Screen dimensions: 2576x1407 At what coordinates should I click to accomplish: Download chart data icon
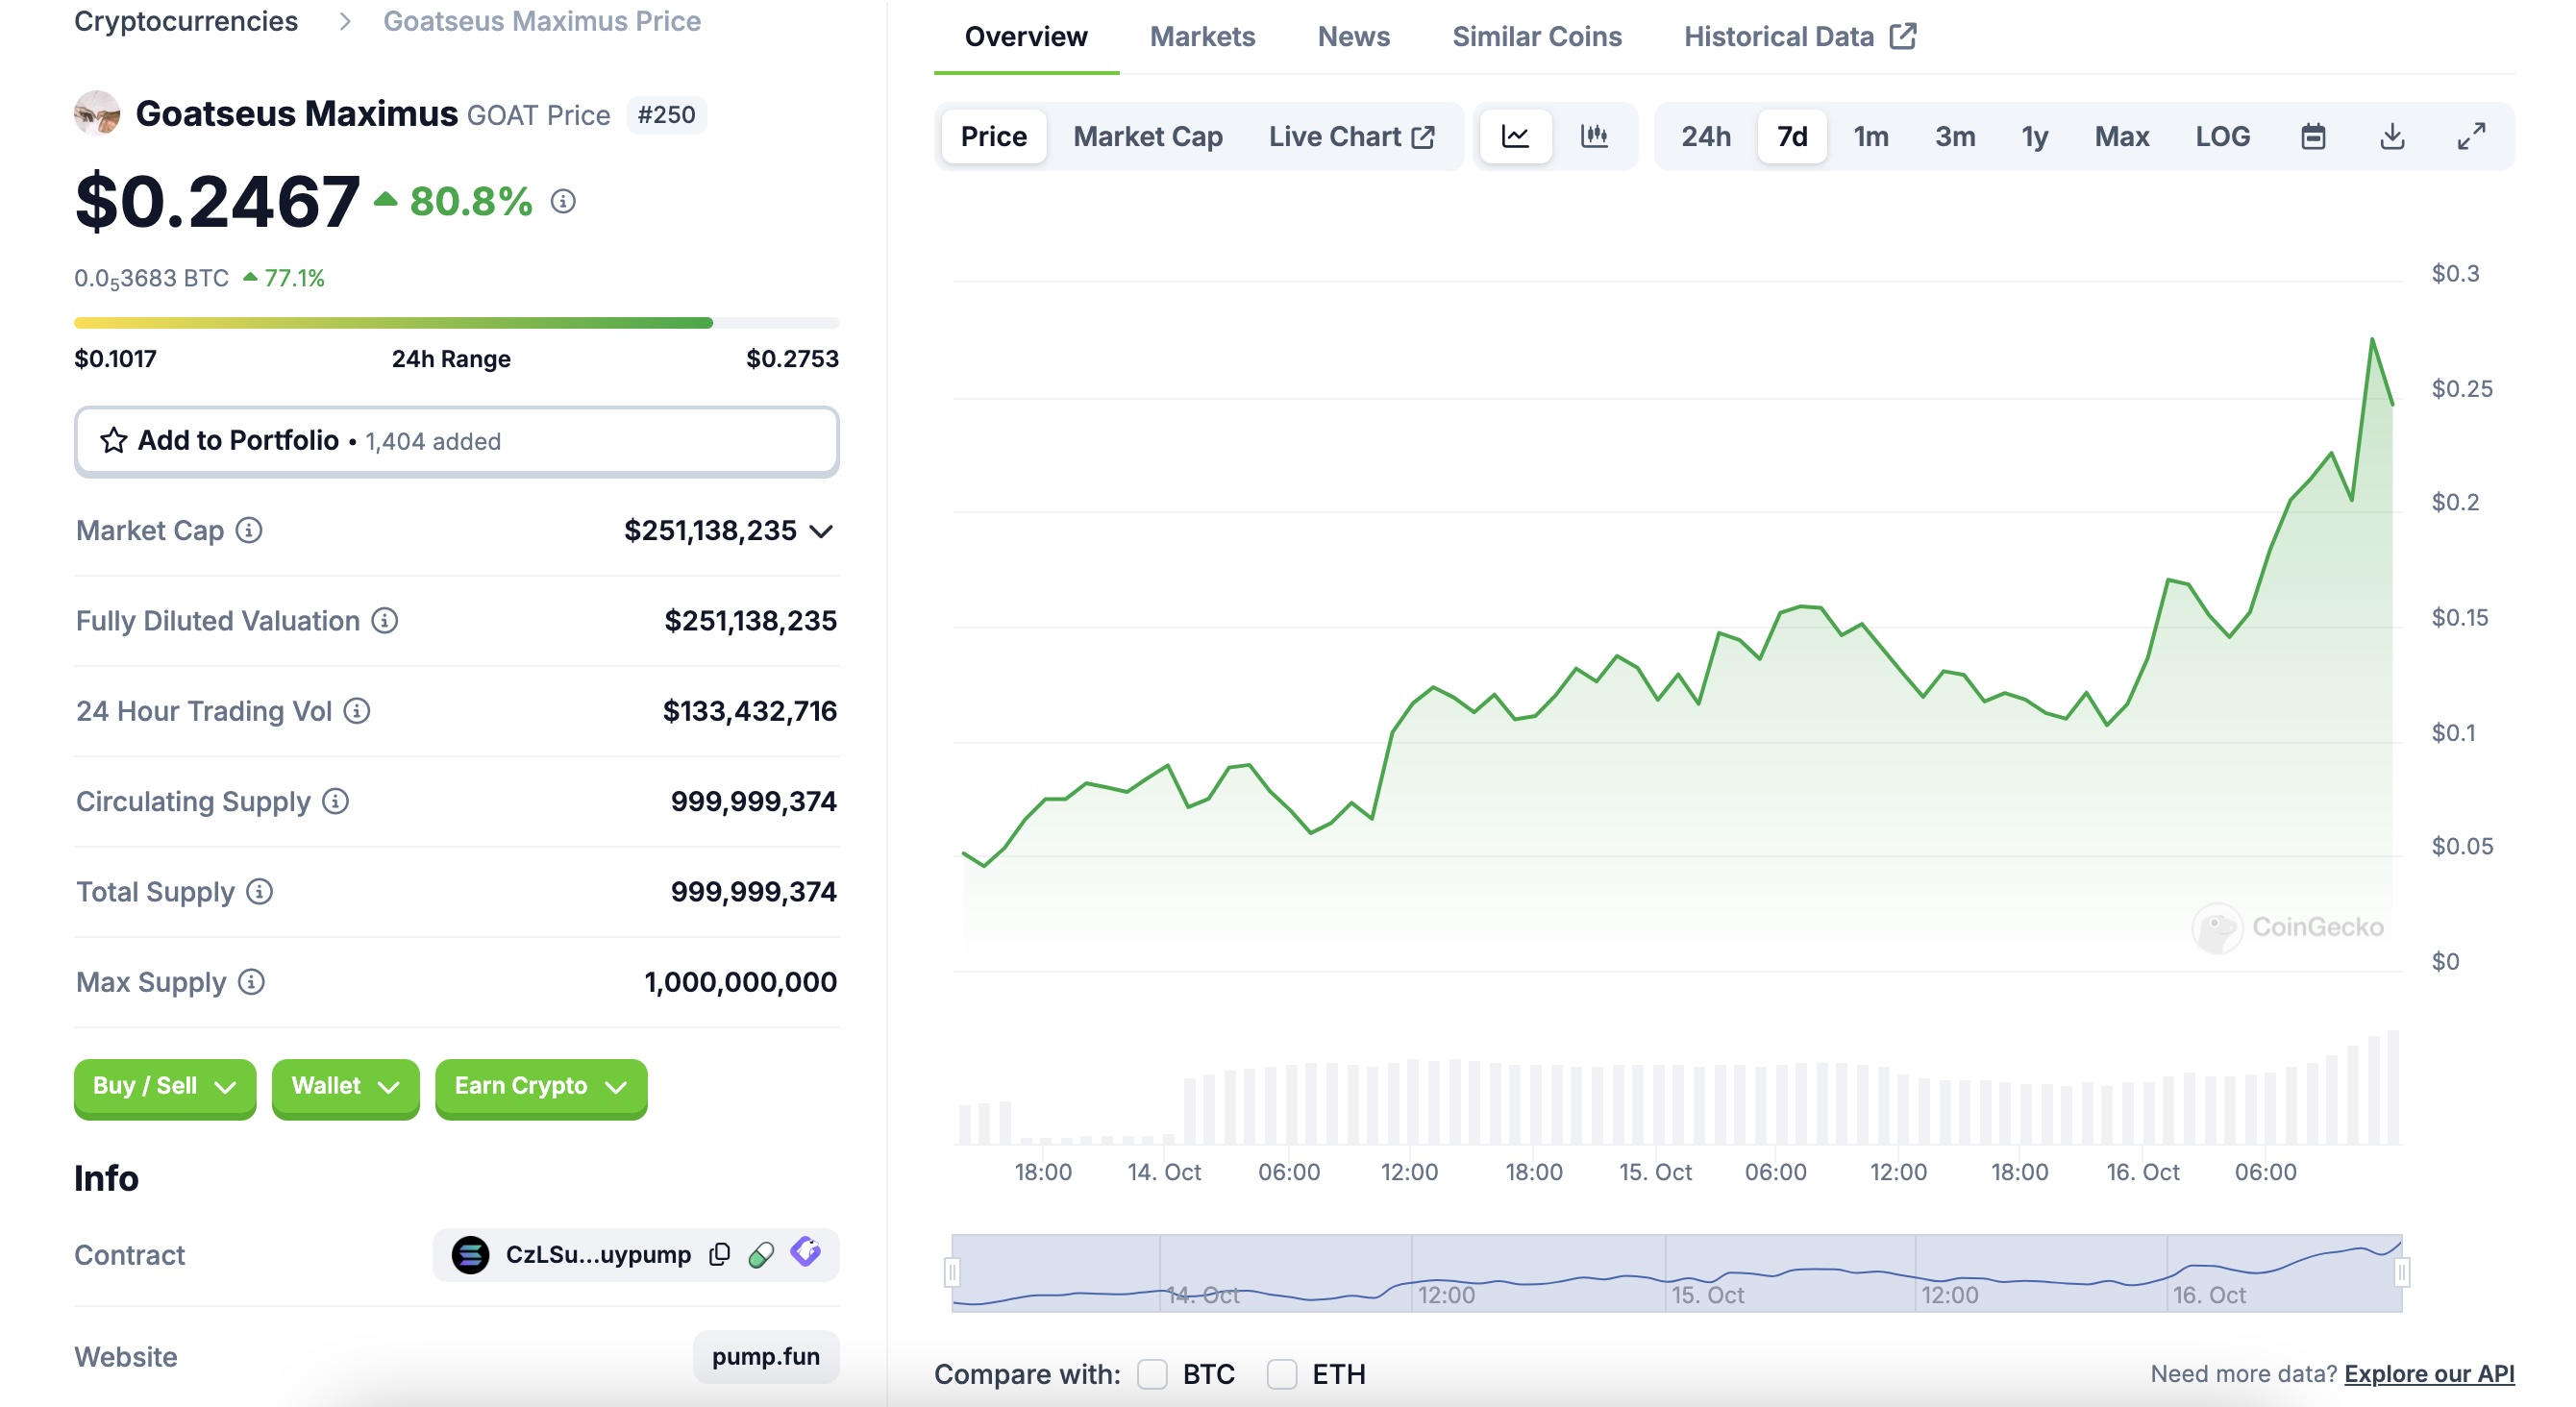point(2392,136)
